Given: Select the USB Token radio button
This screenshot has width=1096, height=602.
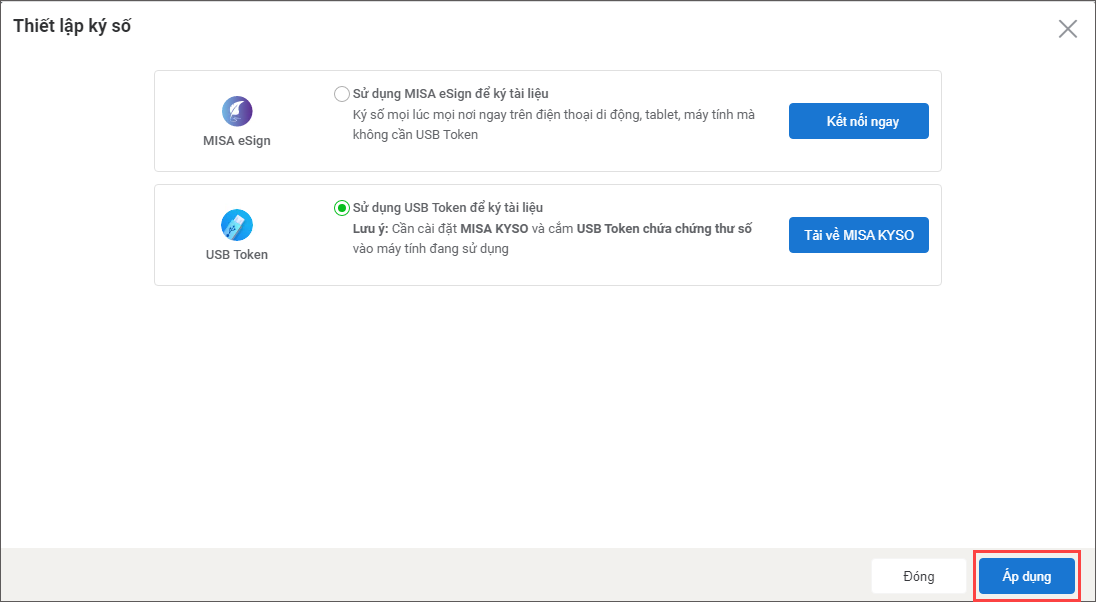Looking at the screenshot, I should click(342, 208).
